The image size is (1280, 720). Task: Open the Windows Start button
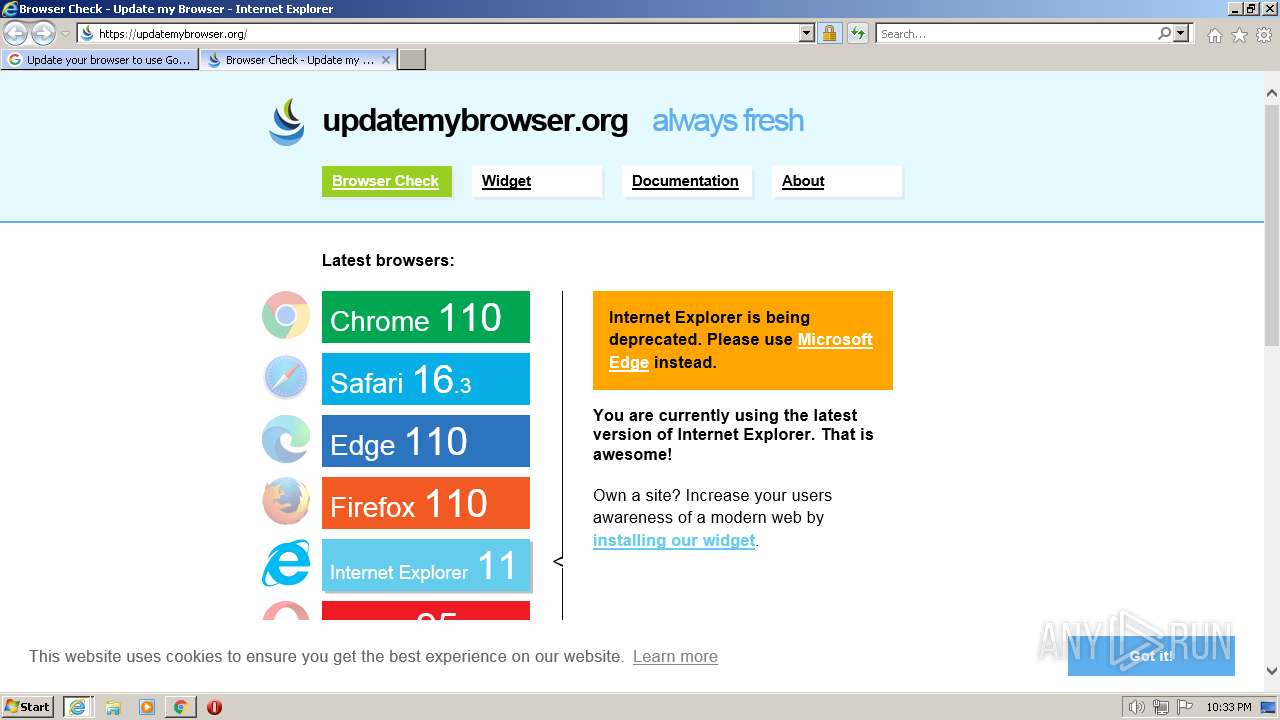28,706
